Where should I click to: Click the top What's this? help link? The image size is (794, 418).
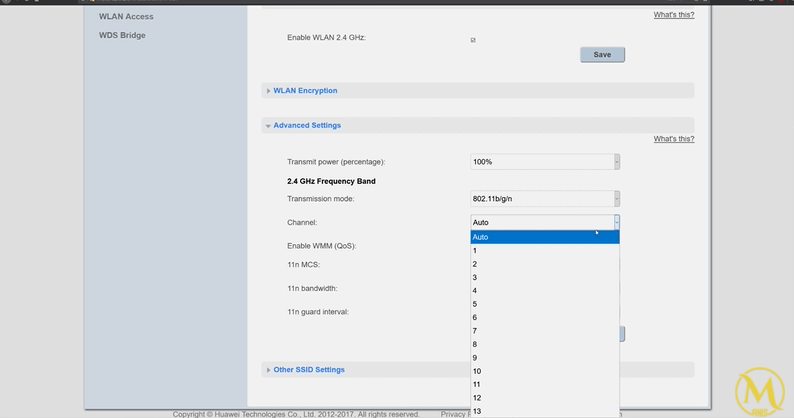673,15
